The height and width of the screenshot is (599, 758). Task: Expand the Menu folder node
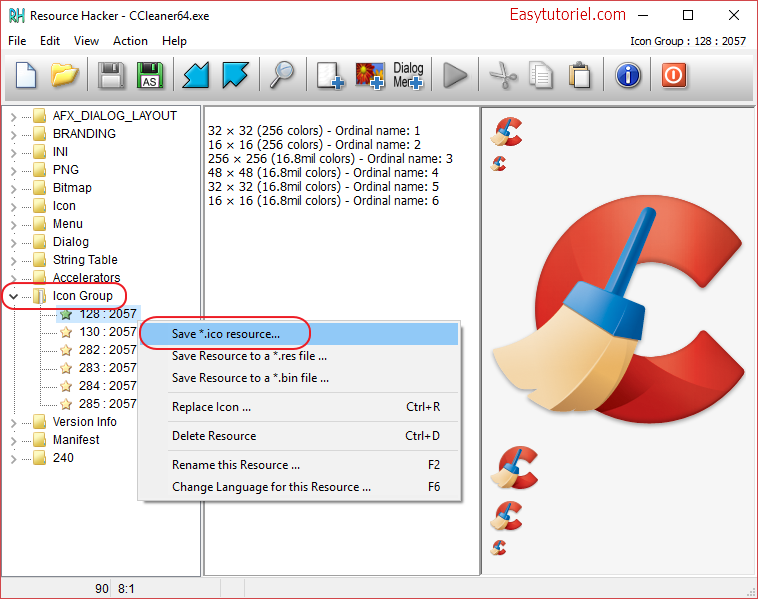pyautogui.click(x=14, y=225)
